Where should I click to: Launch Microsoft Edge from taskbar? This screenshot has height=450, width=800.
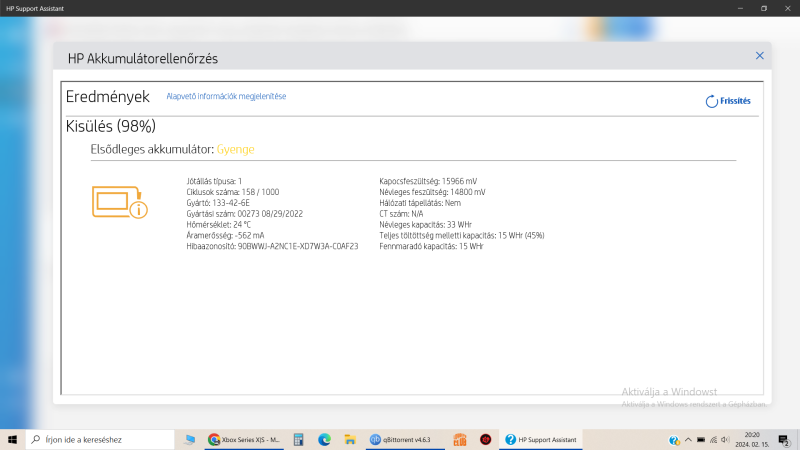(324, 439)
